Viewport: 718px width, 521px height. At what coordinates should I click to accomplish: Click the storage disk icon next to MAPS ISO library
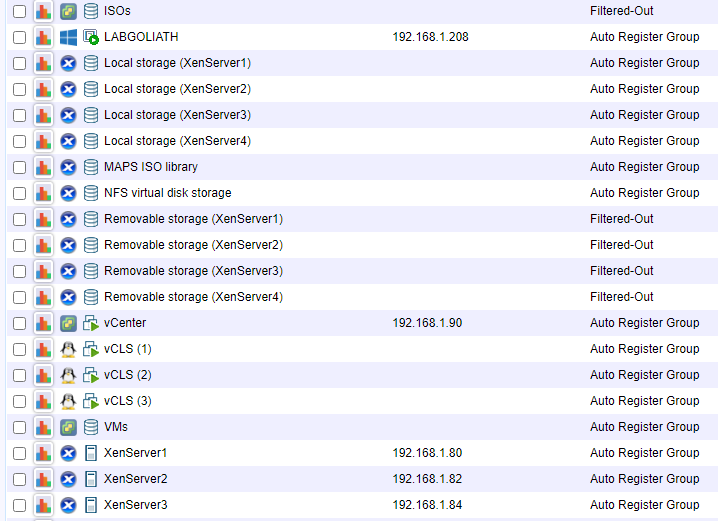[x=91, y=167]
